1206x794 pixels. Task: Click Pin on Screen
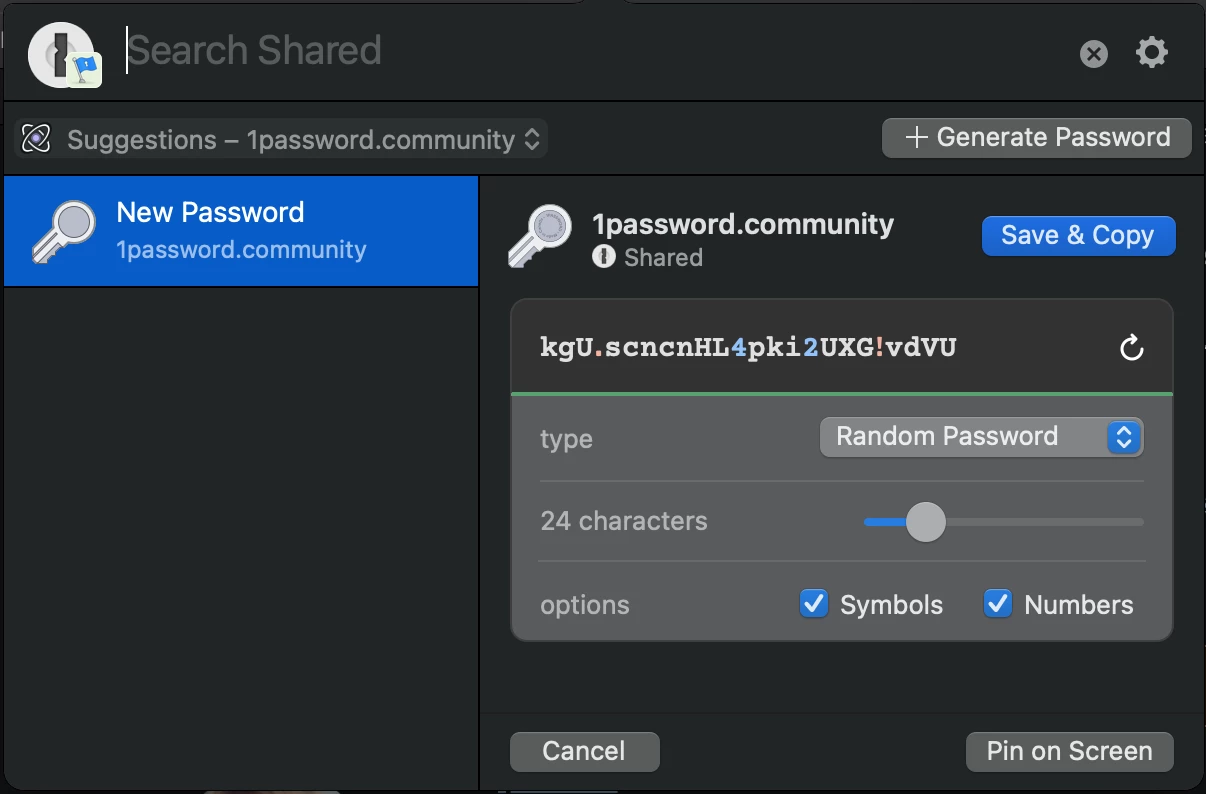(1069, 751)
